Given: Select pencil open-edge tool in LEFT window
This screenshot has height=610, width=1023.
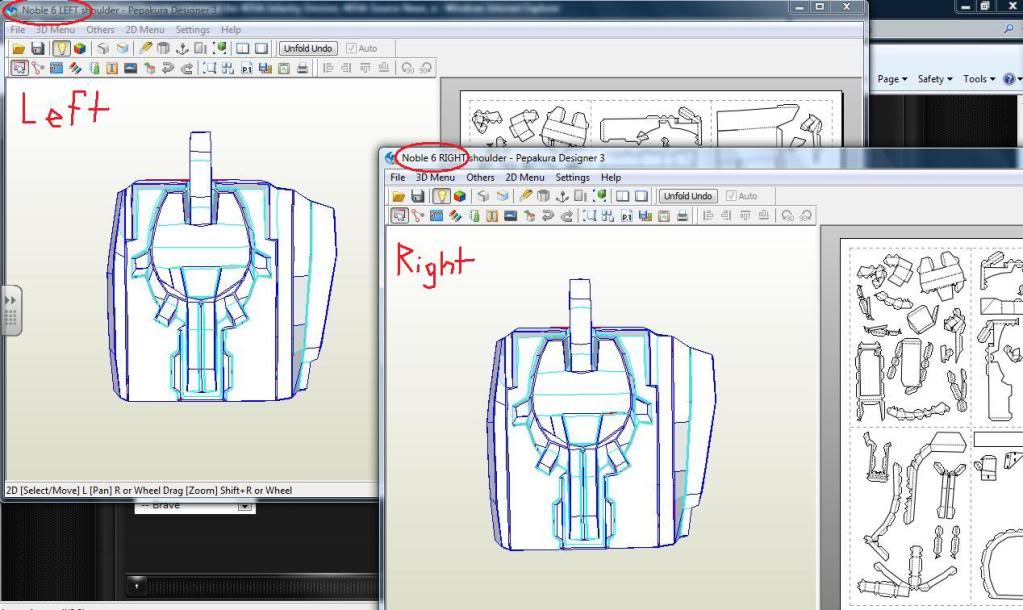Looking at the screenshot, I should 145,48.
